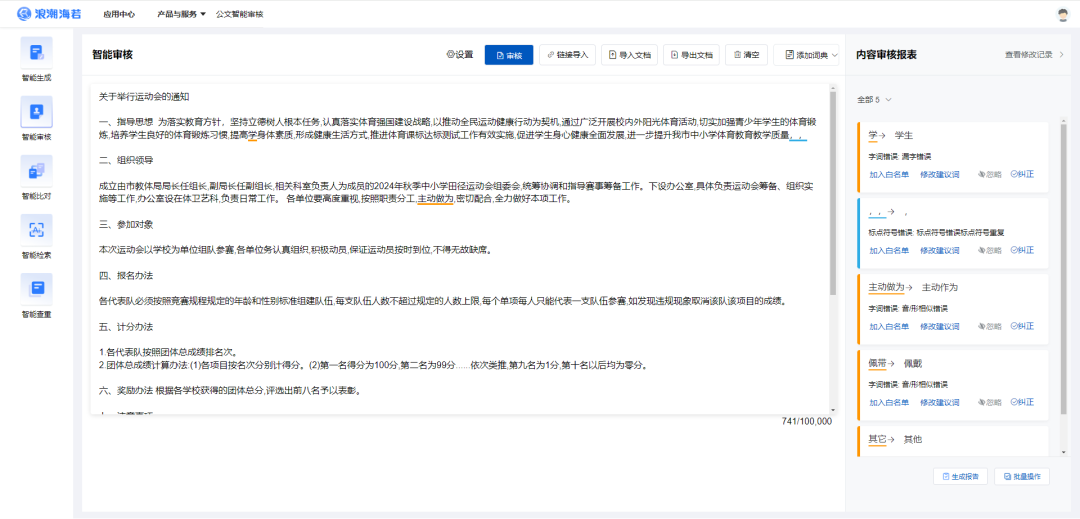Click 批量操作 button

(x=1023, y=476)
